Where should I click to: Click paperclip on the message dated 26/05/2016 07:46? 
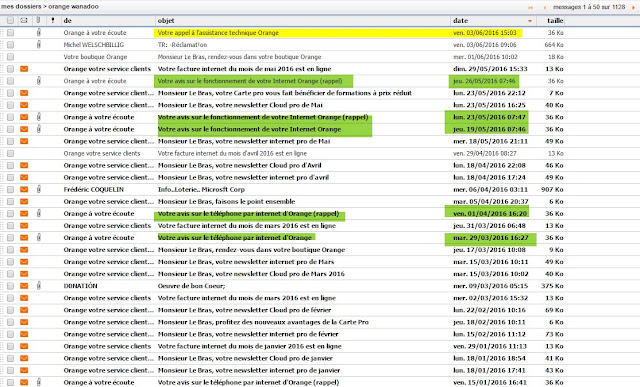(x=38, y=81)
